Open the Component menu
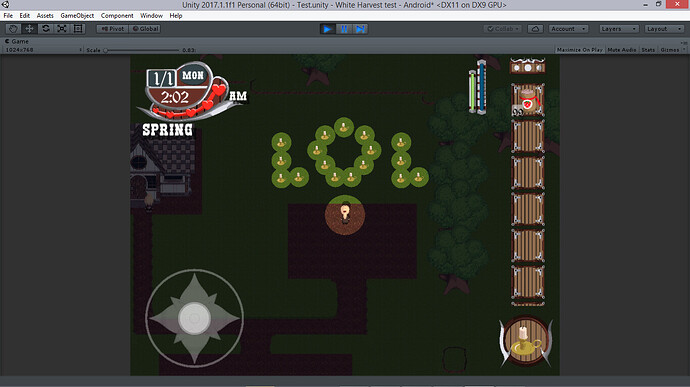Image resolution: width=690 pixels, height=387 pixels. (117, 15)
